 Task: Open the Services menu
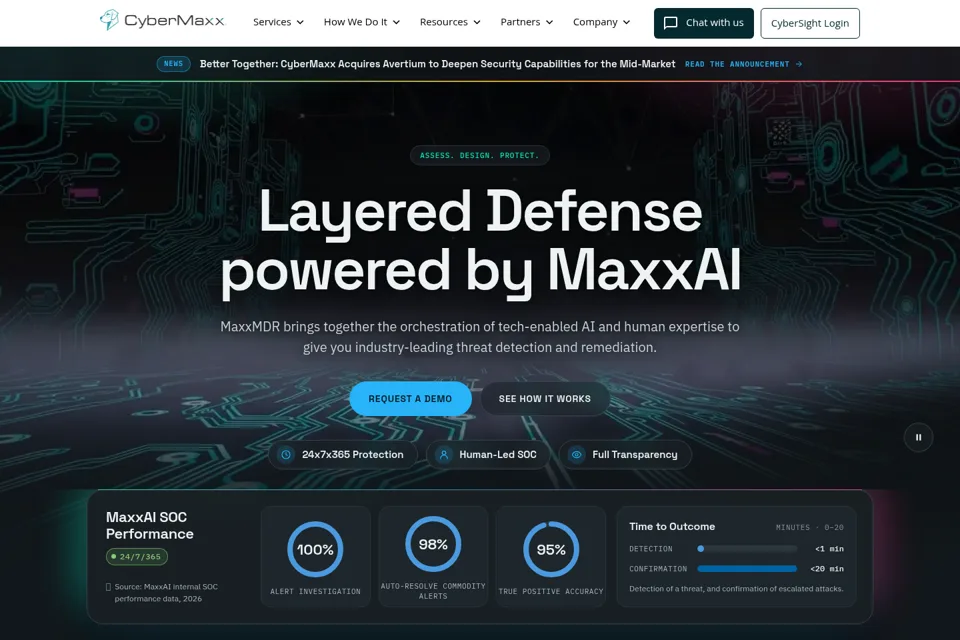tap(279, 22)
